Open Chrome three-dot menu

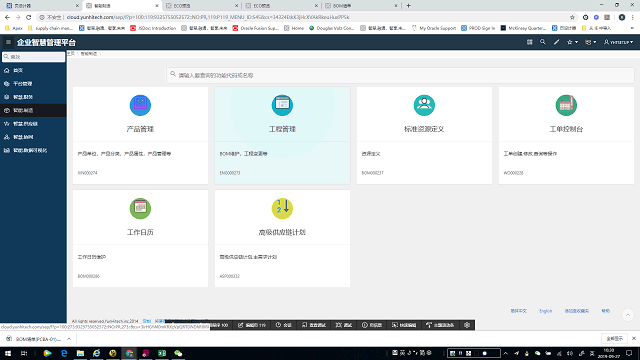(633, 17)
